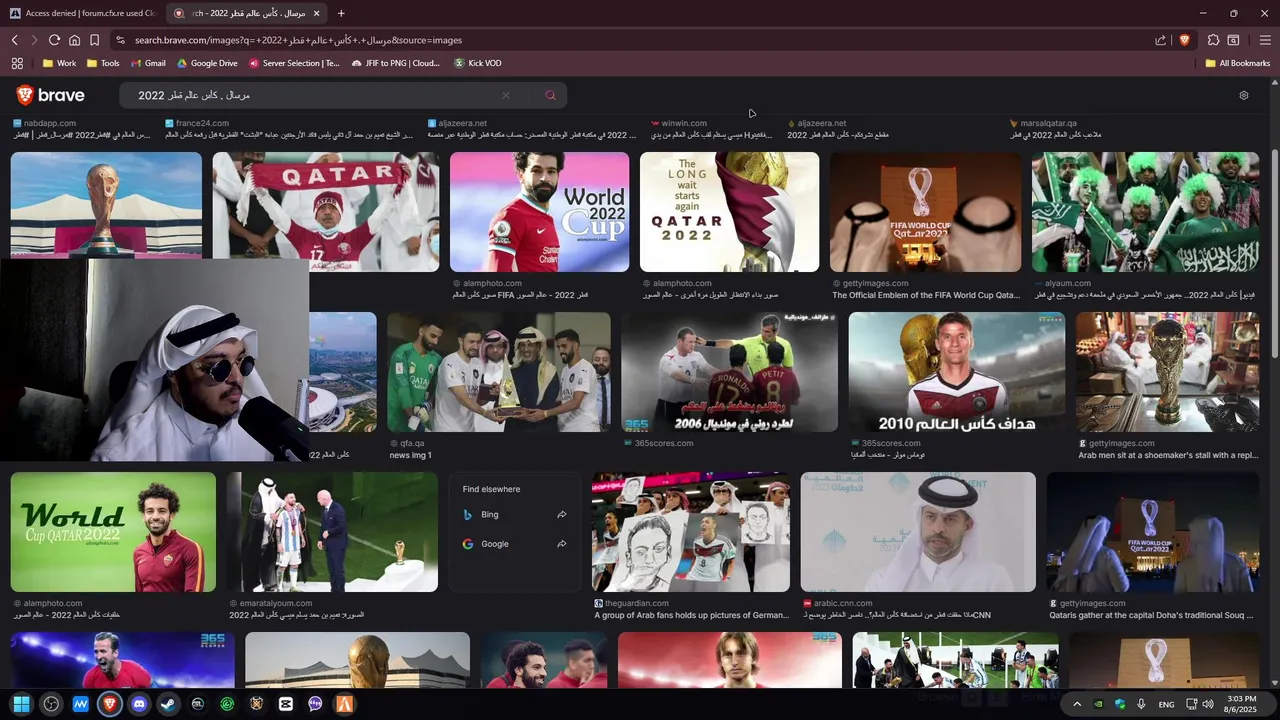Open the Brave main hamburger menu
This screenshot has height=720, width=1280.
point(1265,40)
